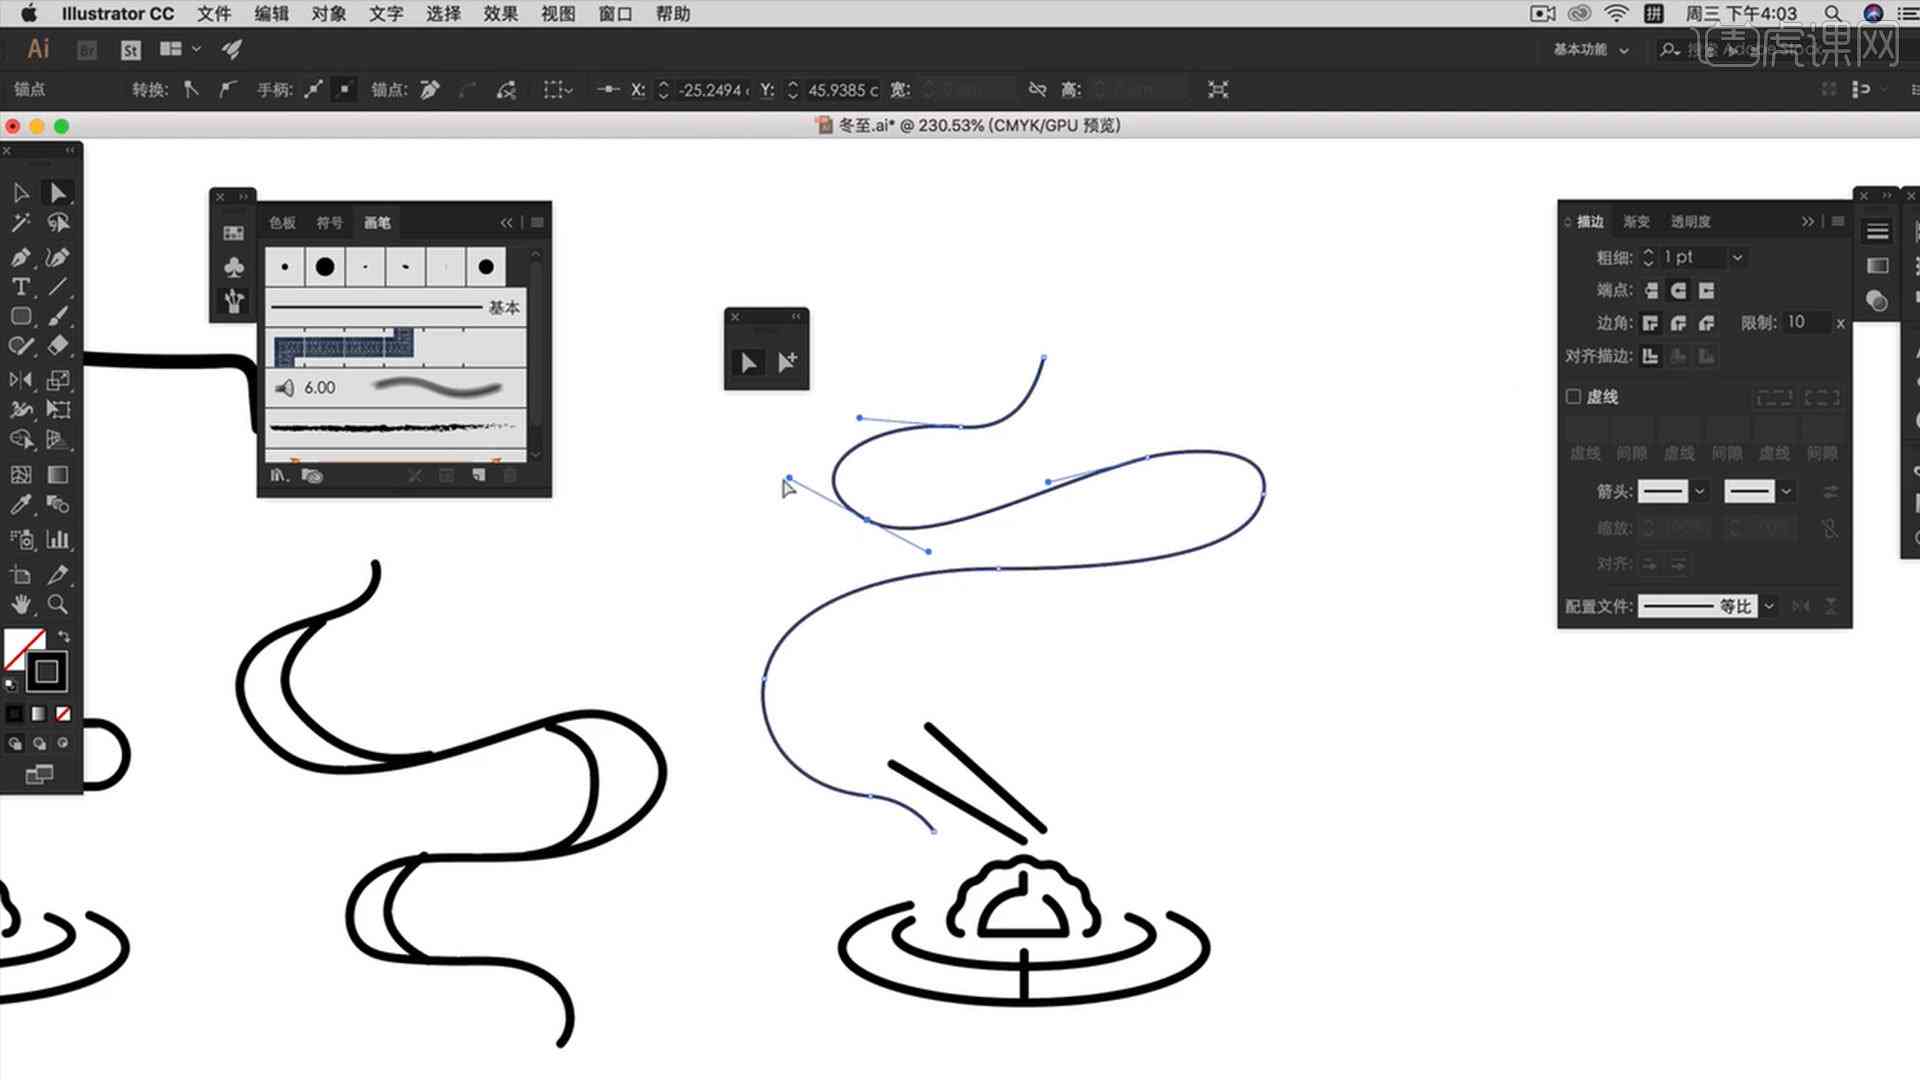
Task: Select the 符号 tab in panel
Action: [x=328, y=222]
